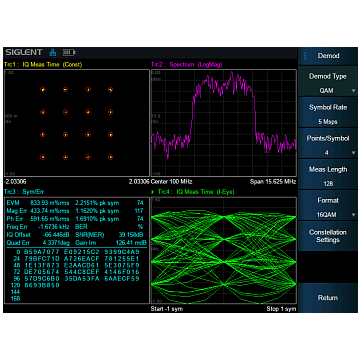Screen dimensions: 360x360
Task: Click the IQ Offset -66.446dB value
Action: click(x=56, y=235)
